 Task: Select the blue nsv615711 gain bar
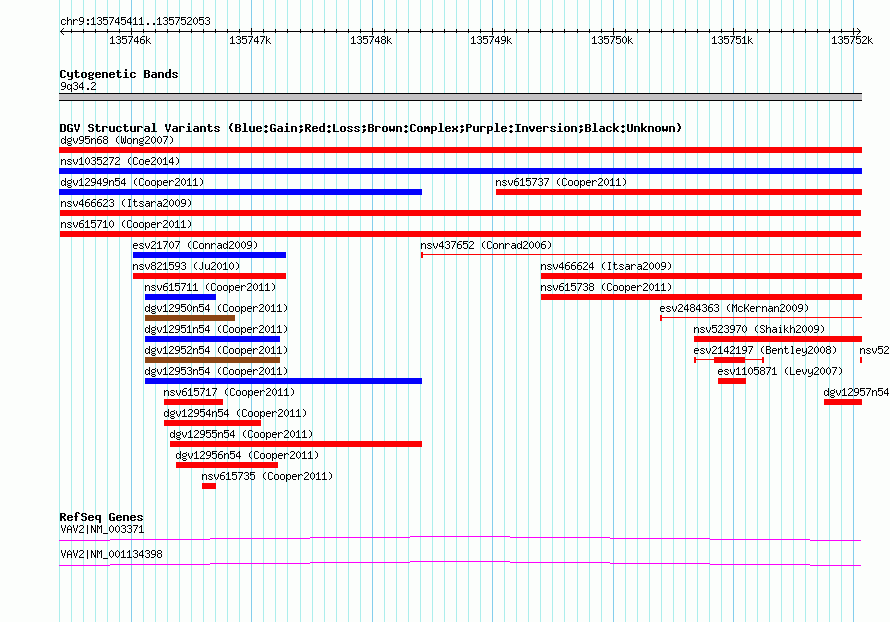point(180,297)
